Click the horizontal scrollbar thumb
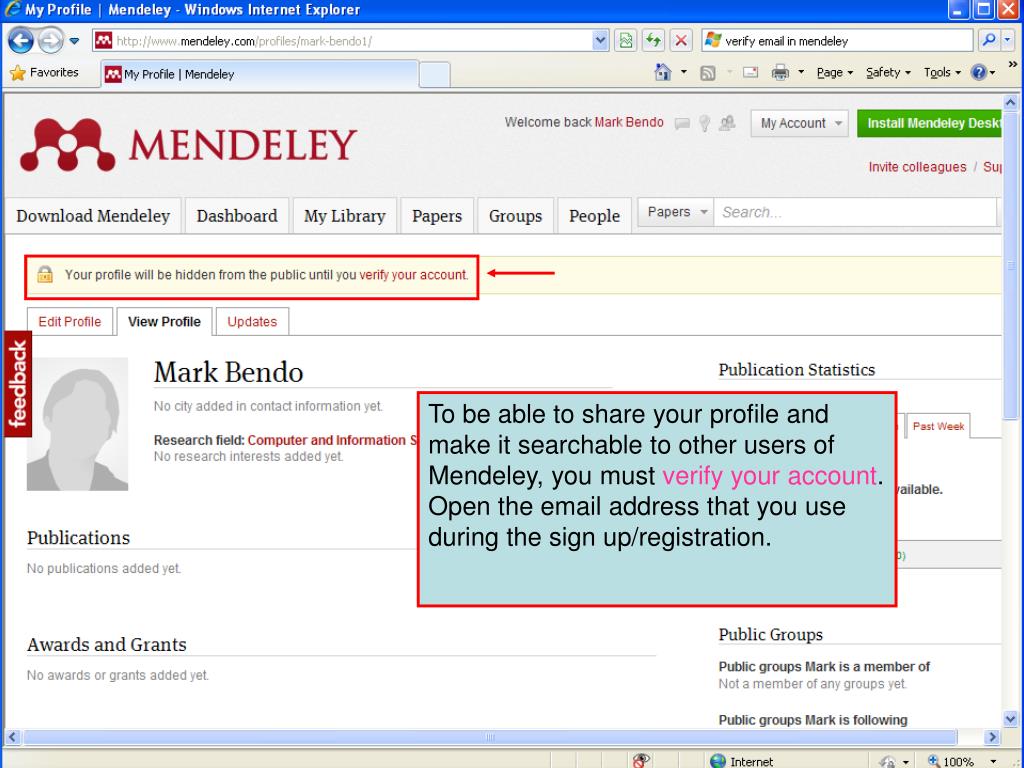Viewport: 1024px width, 768px height. click(490, 737)
